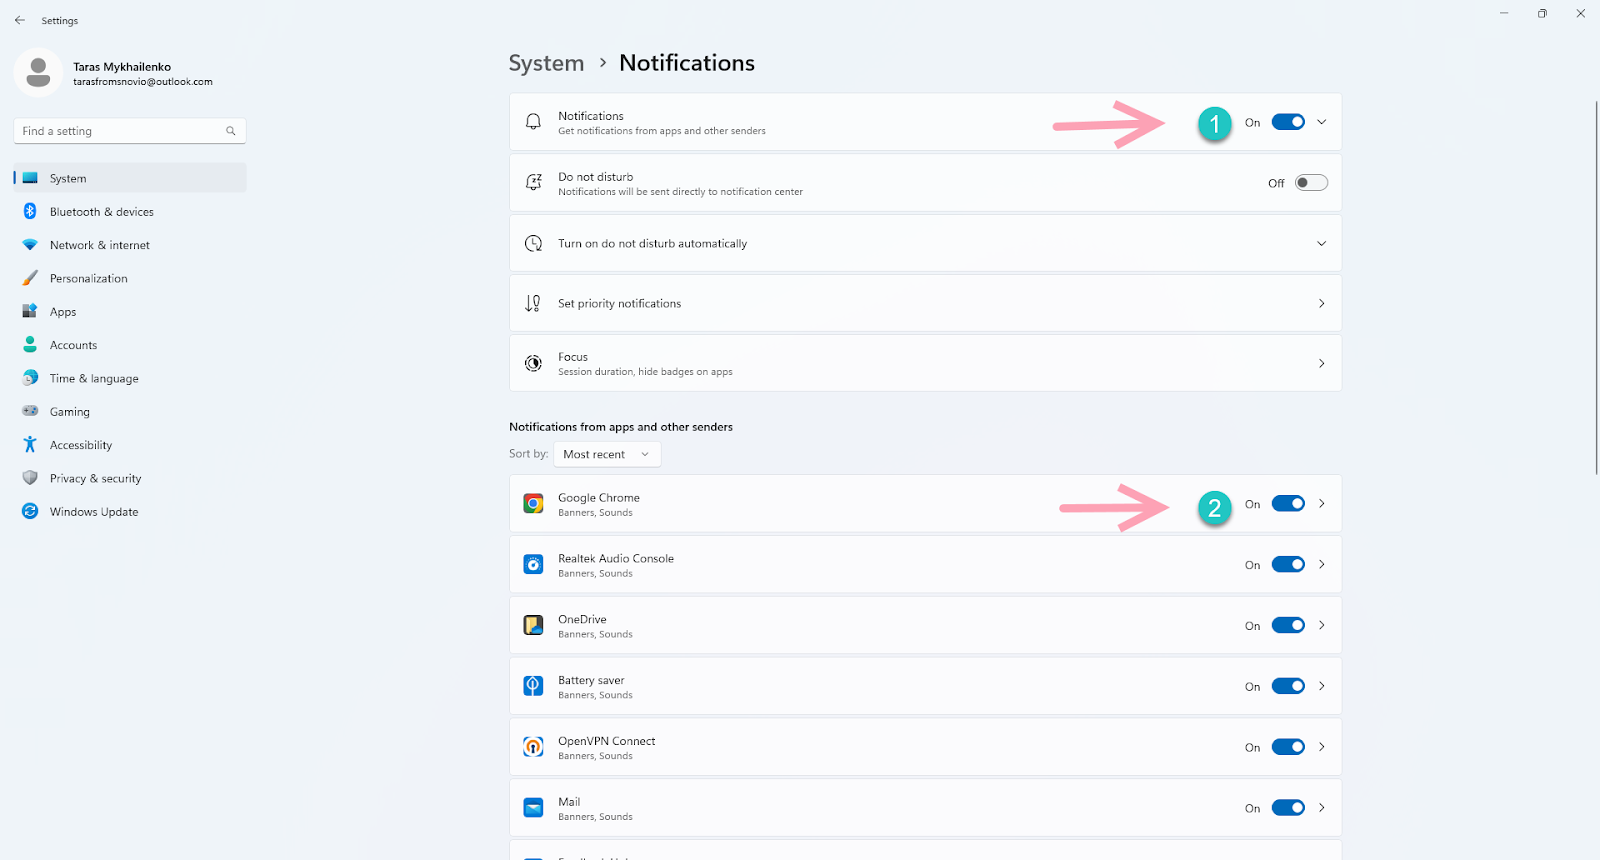Click the back arrow in Settings
This screenshot has height=860, width=1600.
(20, 20)
